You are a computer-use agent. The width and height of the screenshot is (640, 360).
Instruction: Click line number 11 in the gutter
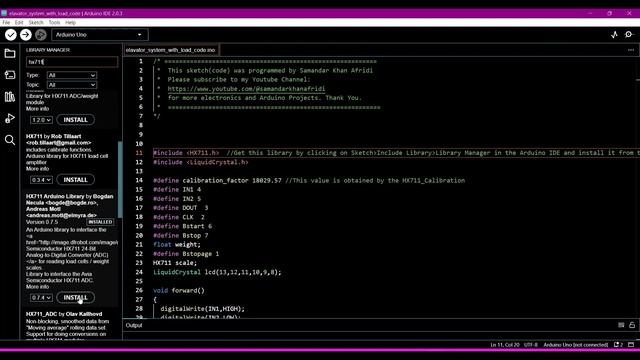point(139,153)
